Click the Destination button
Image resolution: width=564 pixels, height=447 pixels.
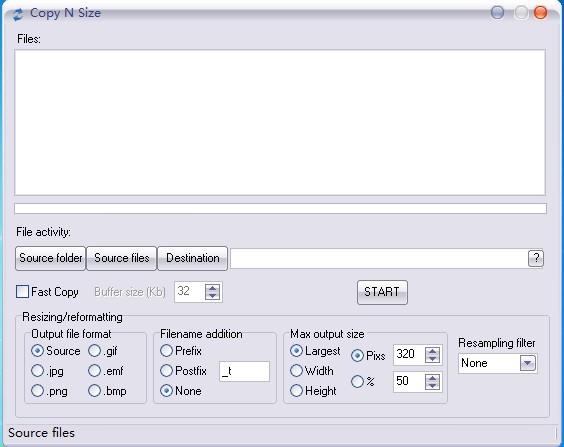[x=192, y=258]
